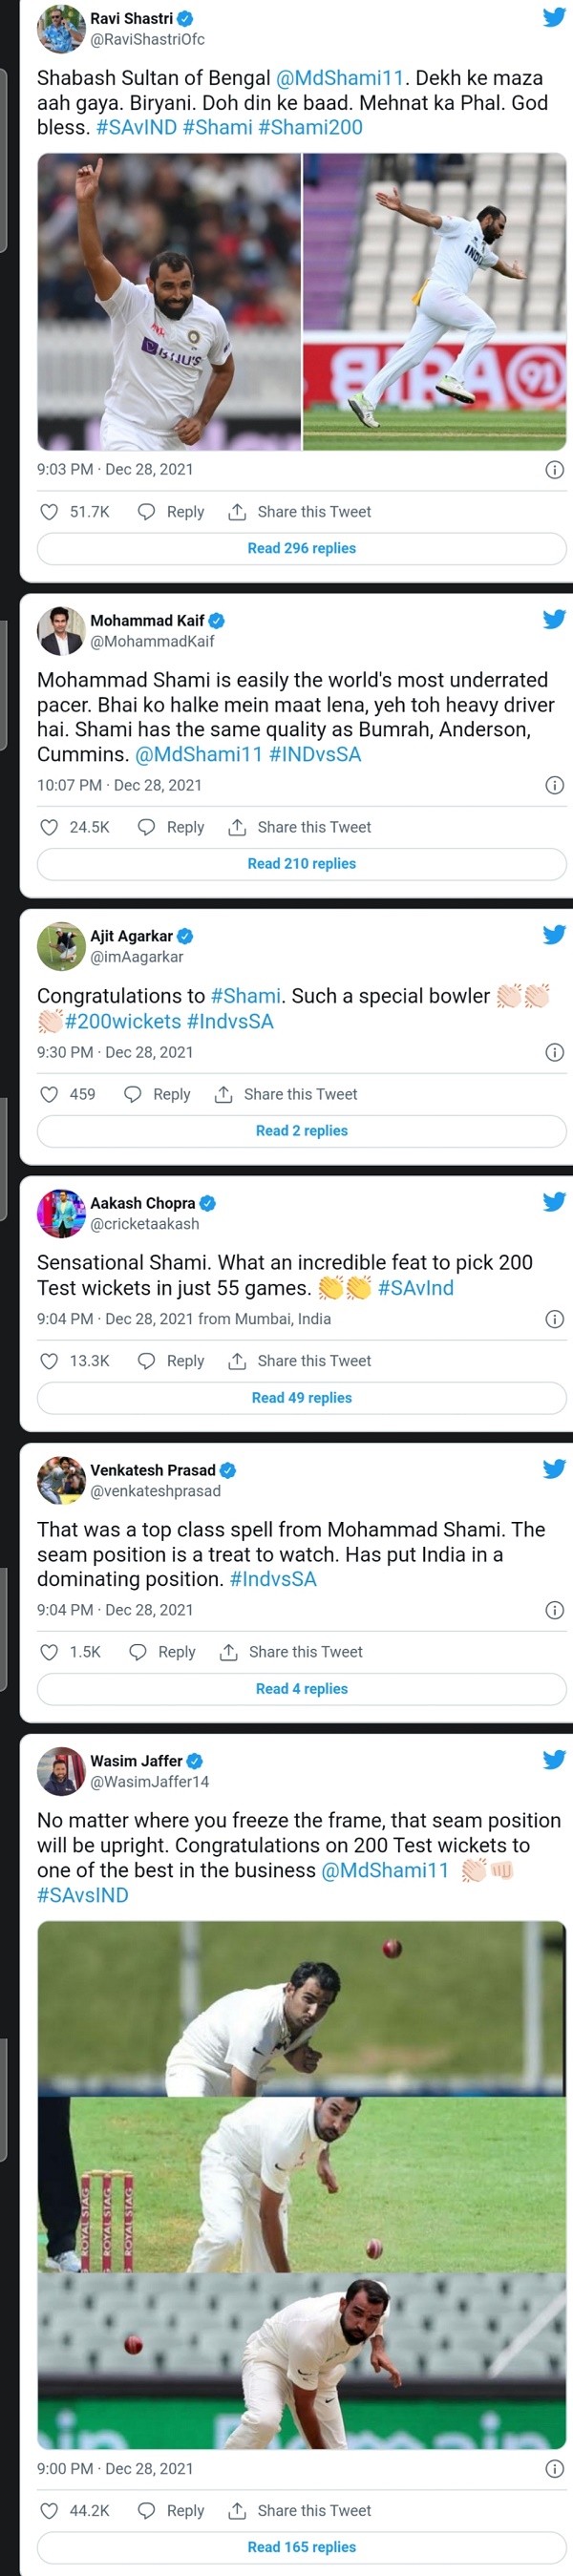This screenshot has height=2576, width=573.
Task: Click the Twitter bird icon on Wasim Jaffer's tweet
Action: [x=553, y=1761]
